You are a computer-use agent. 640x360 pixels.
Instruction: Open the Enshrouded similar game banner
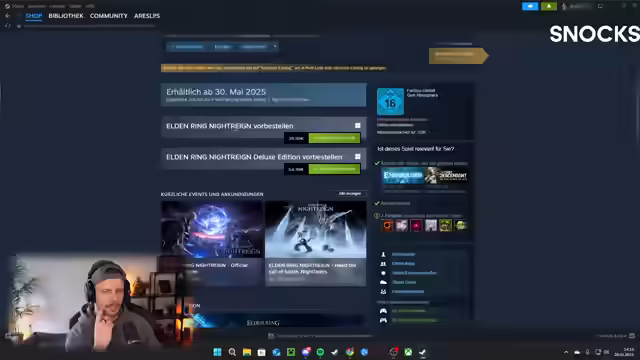(x=403, y=176)
